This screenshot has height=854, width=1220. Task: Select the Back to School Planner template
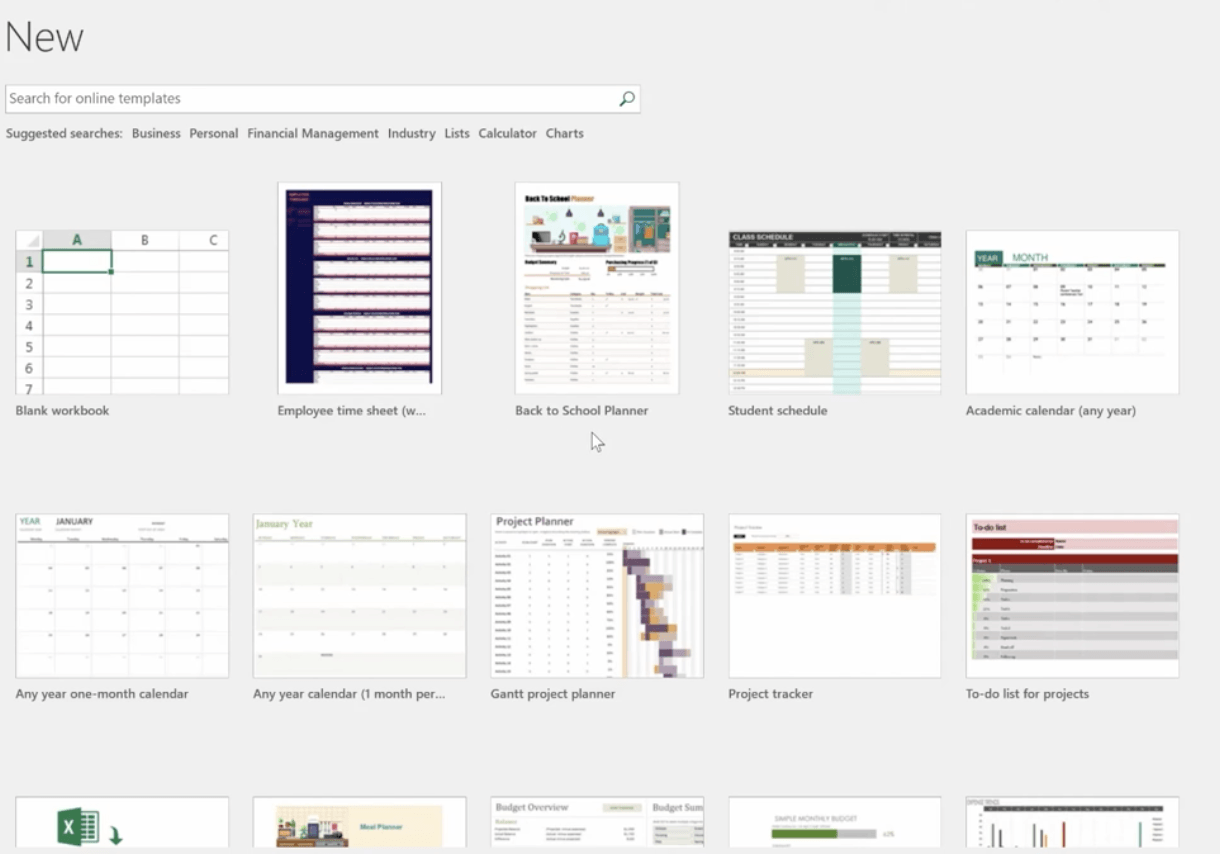[597, 288]
